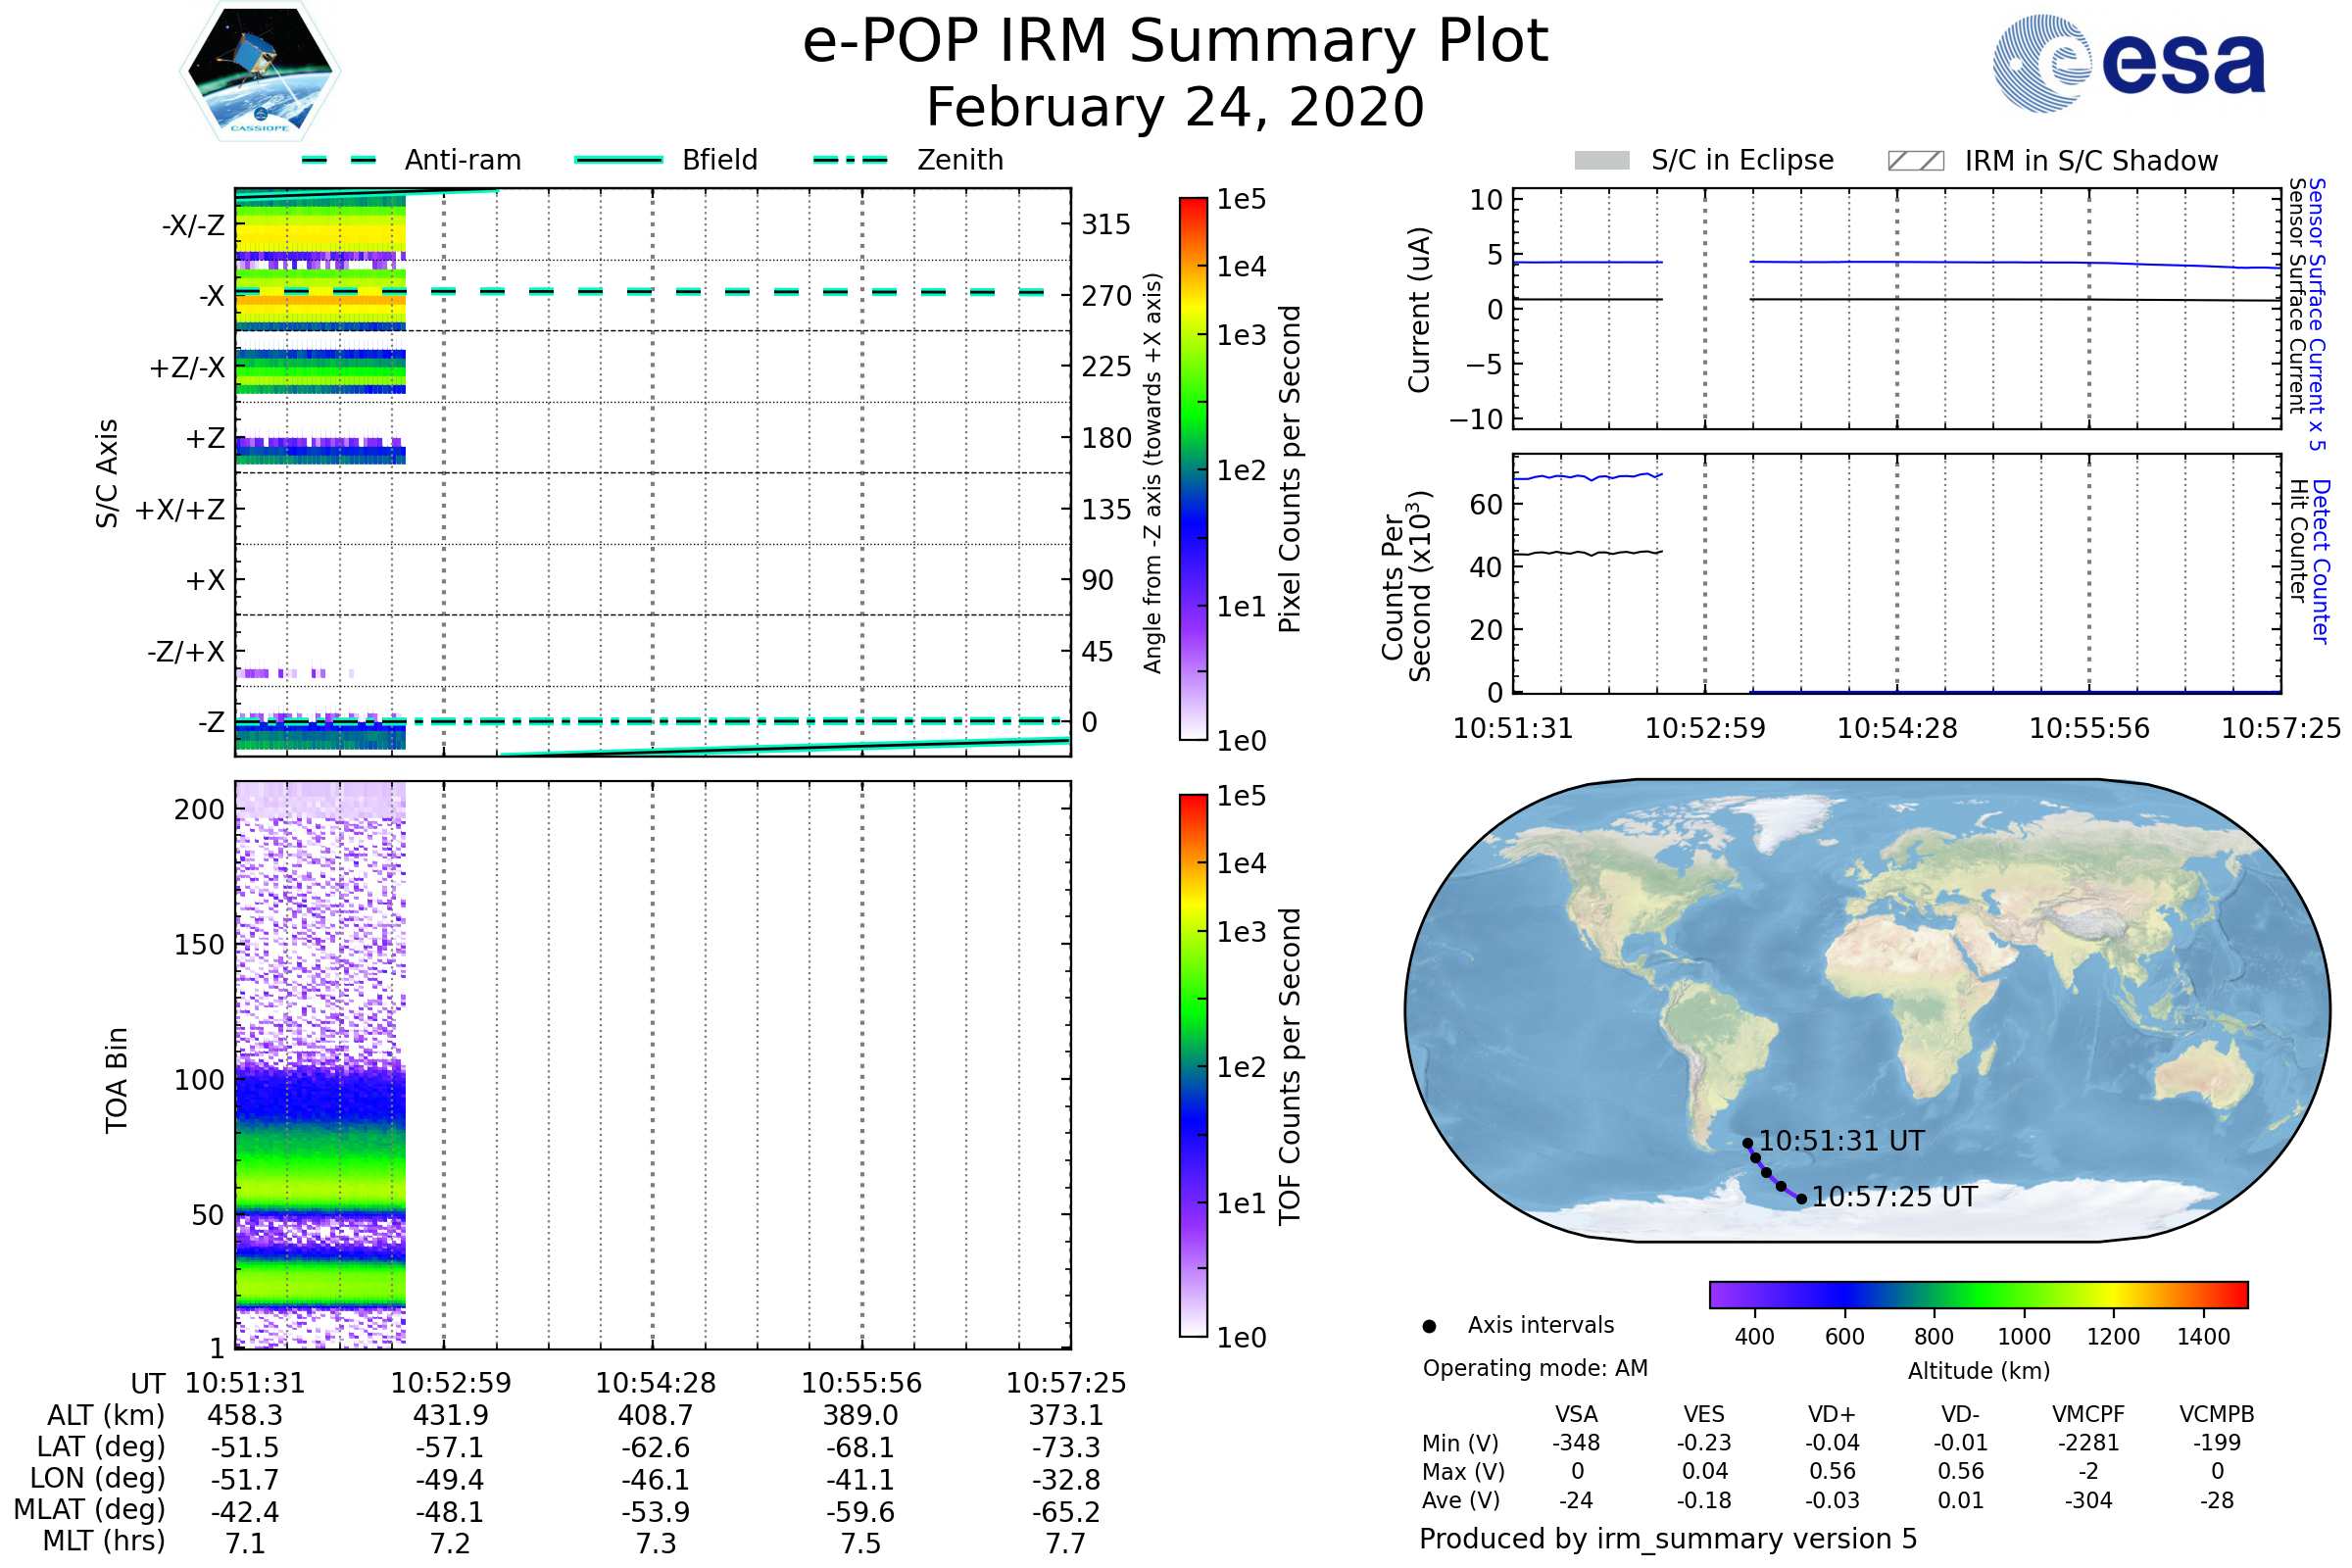Viewport: 2352px width, 1568px height.
Task: Click the Anti-ram dashed legend line
Action: click(x=339, y=160)
